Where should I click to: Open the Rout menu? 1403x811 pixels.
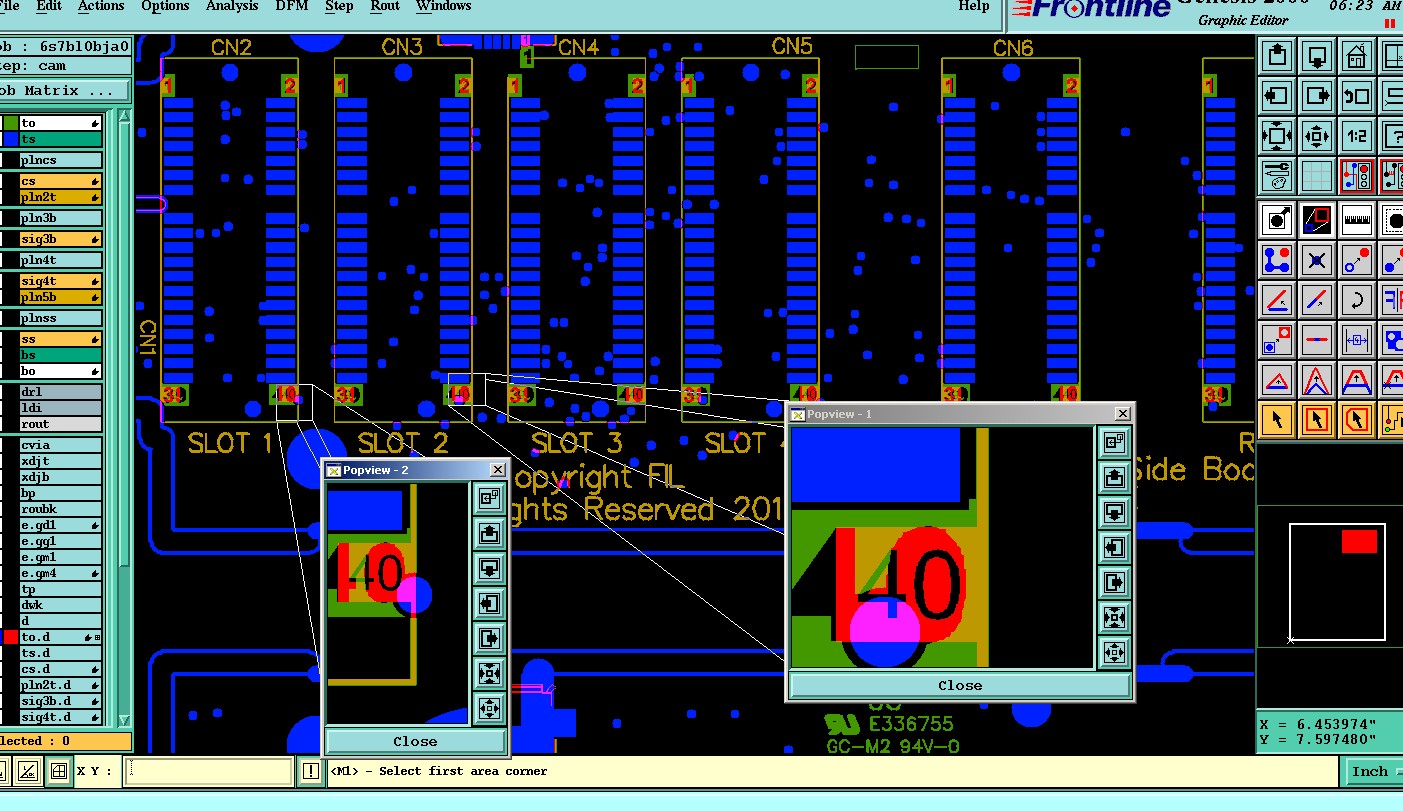click(385, 6)
